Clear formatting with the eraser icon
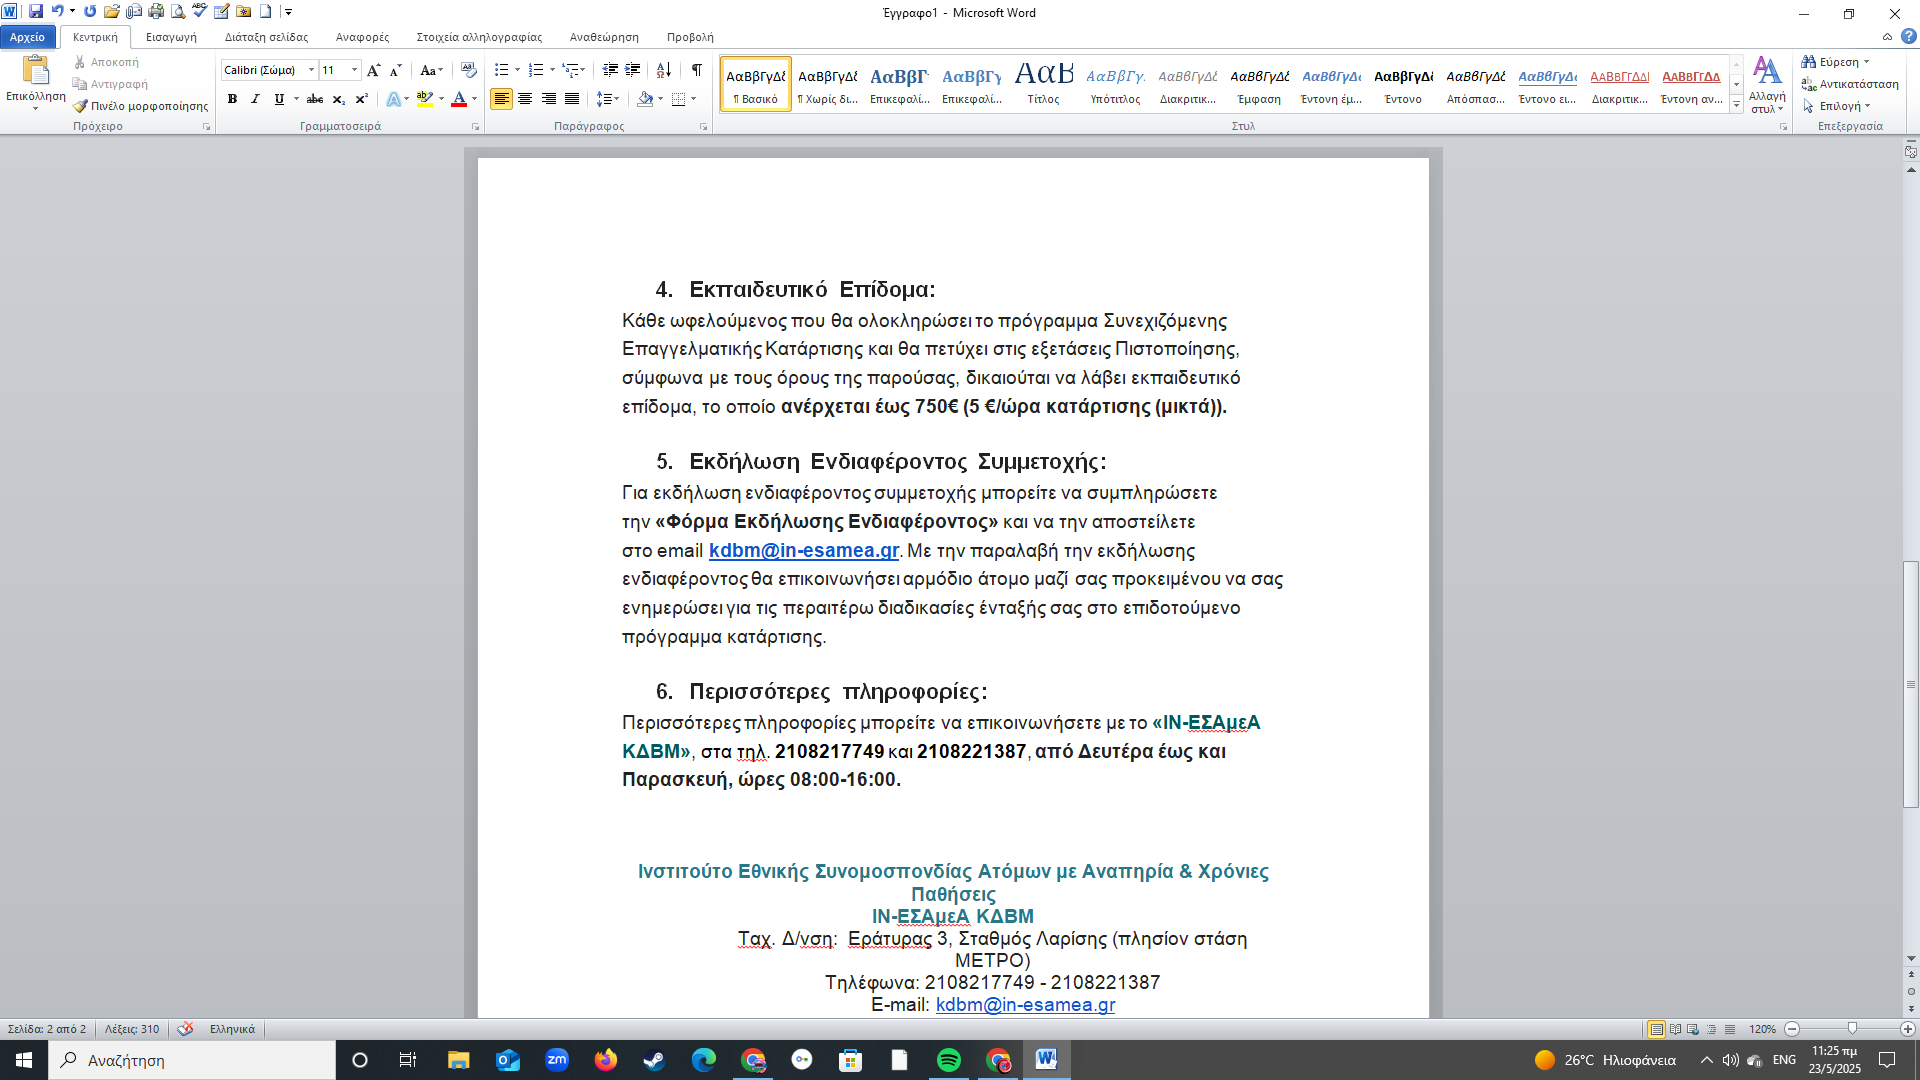This screenshot has width=1920, height=1080. (x=469, y=70)
